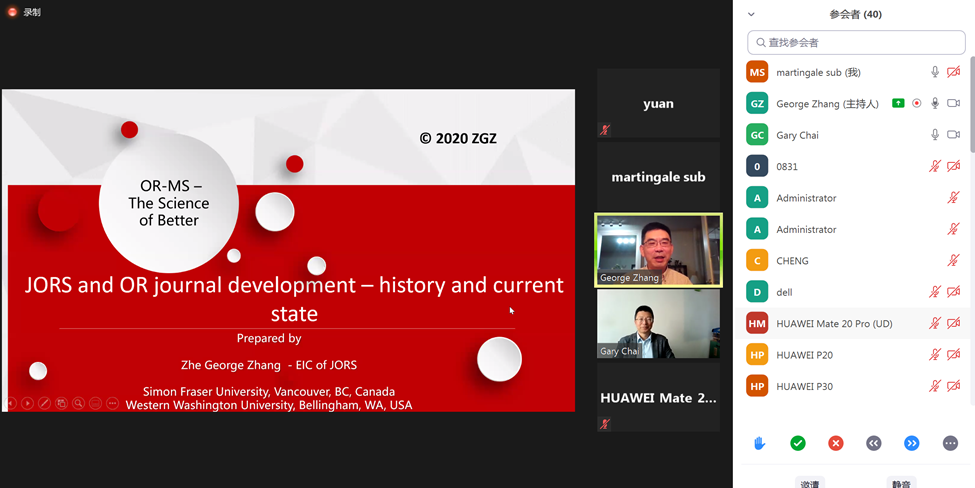This screenshot has width=975, height=488.
Task: Toggle Gary Chai's microphone icon
Action: (935, 135)
